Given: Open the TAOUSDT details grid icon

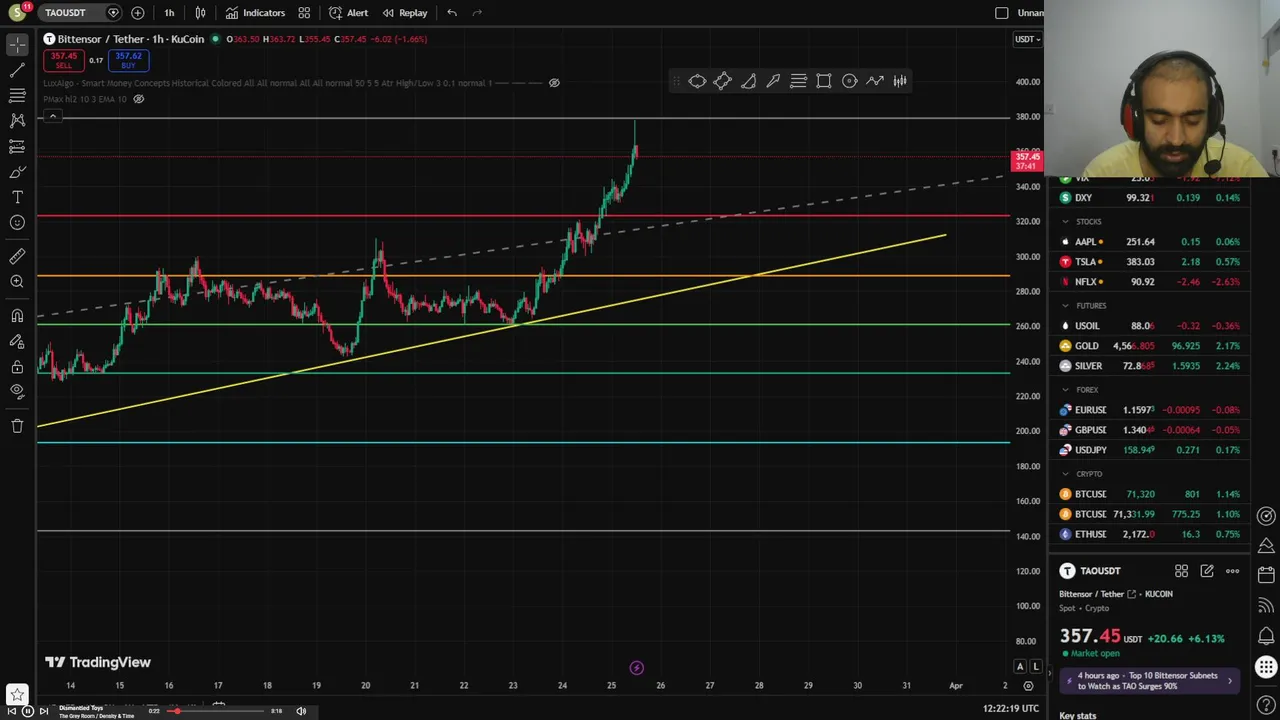Looking at the screenshot, I should point(1181,571).
